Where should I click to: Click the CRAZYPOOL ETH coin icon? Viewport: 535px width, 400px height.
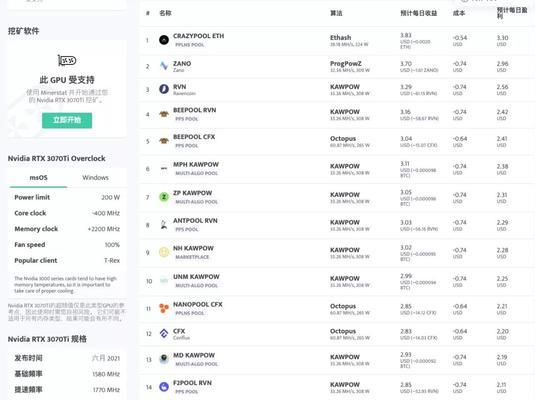(x=164, y=40)
